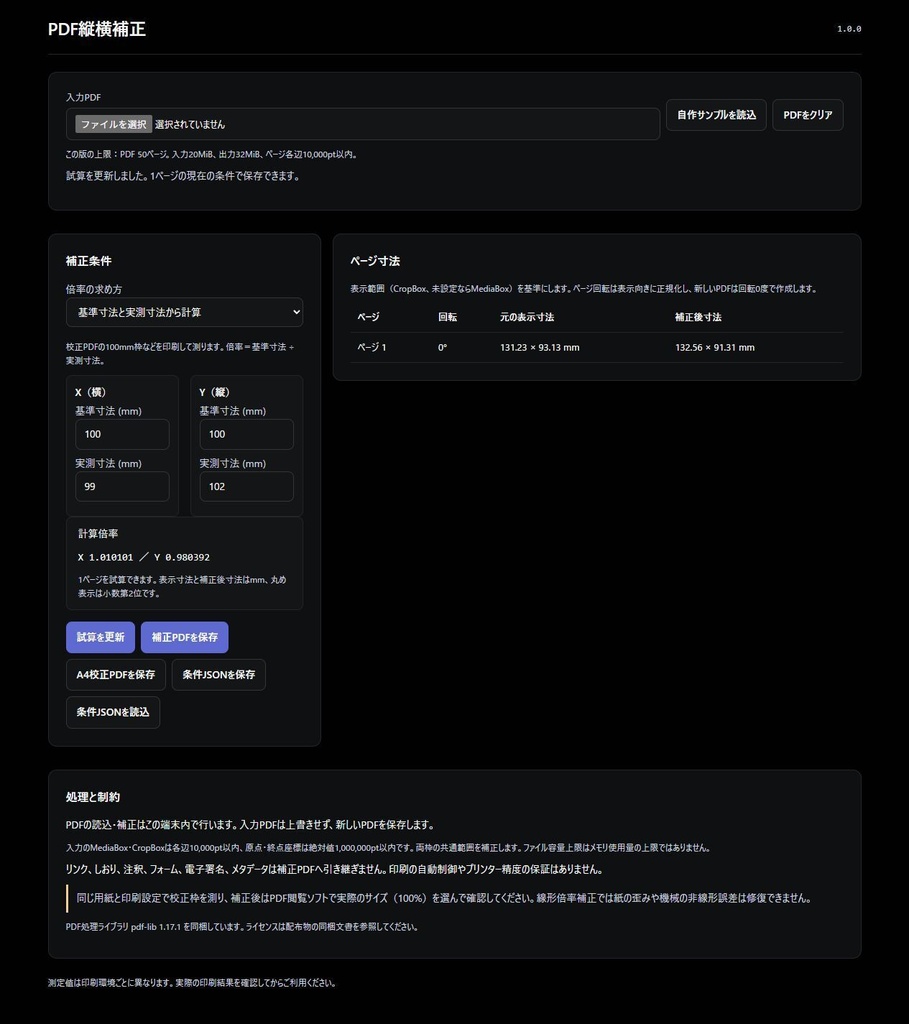Click the 0° rotation cell

(x=443, y=347)
